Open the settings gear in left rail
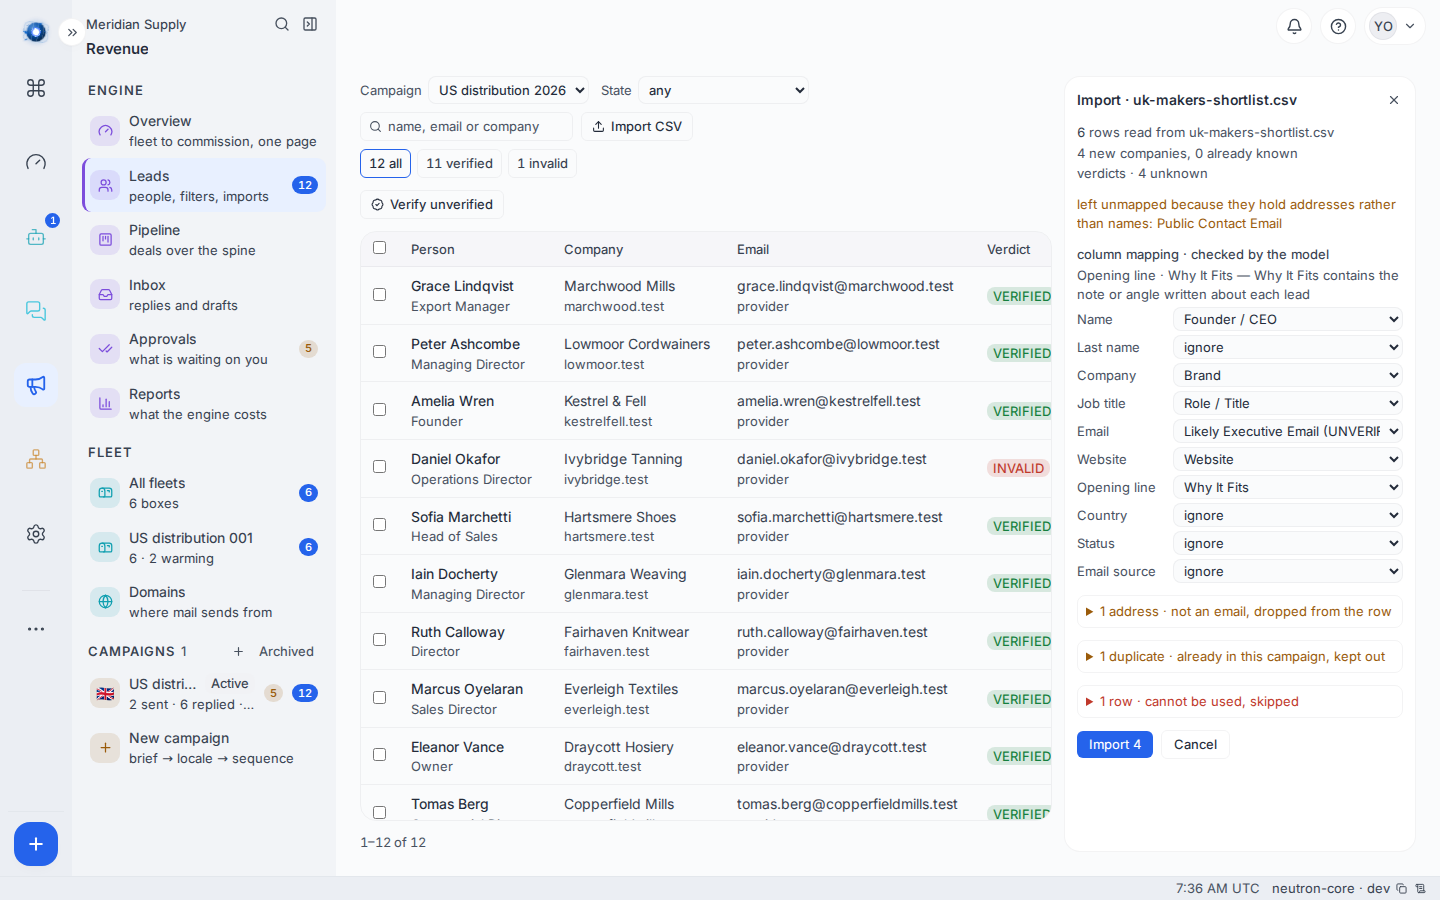Viewport: 1440px width, 900px height. click(36, 534)
